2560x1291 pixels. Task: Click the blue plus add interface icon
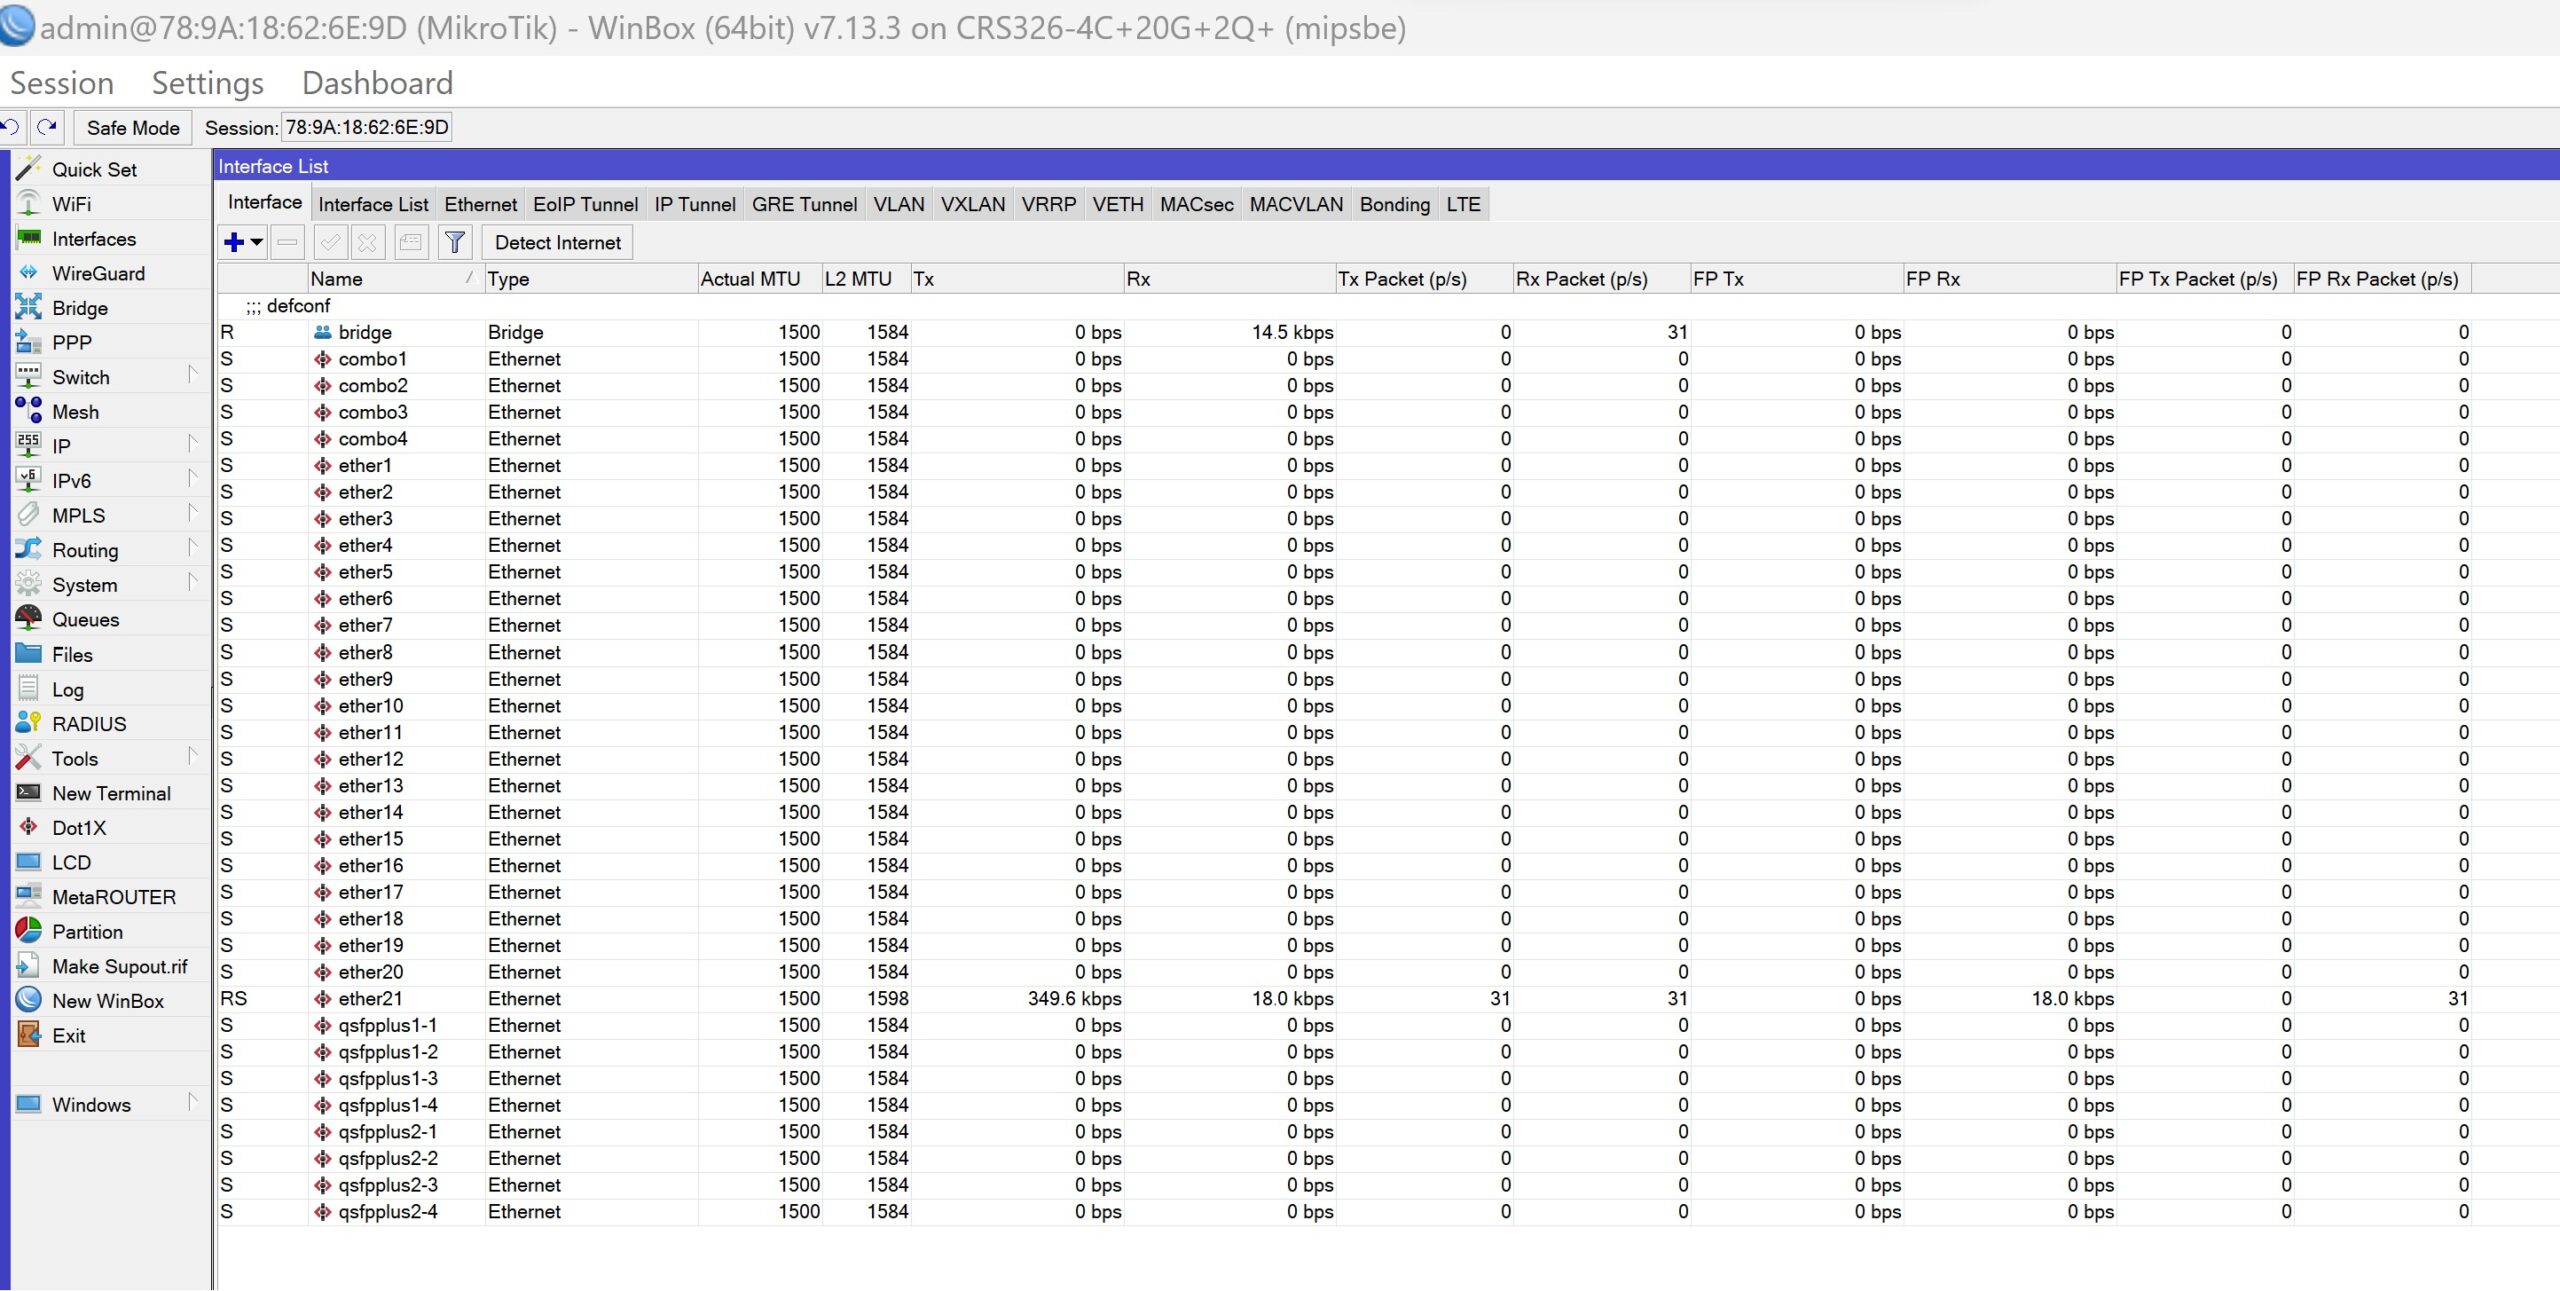click(234, 242)
